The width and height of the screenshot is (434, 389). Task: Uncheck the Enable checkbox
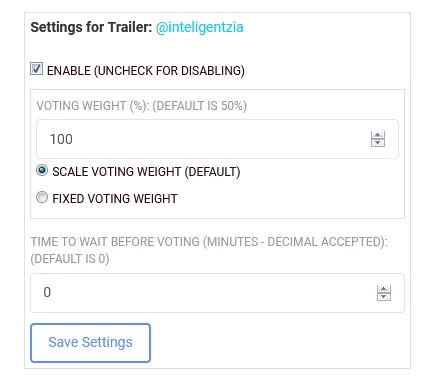pyautogui.click(x=36, y=69)
